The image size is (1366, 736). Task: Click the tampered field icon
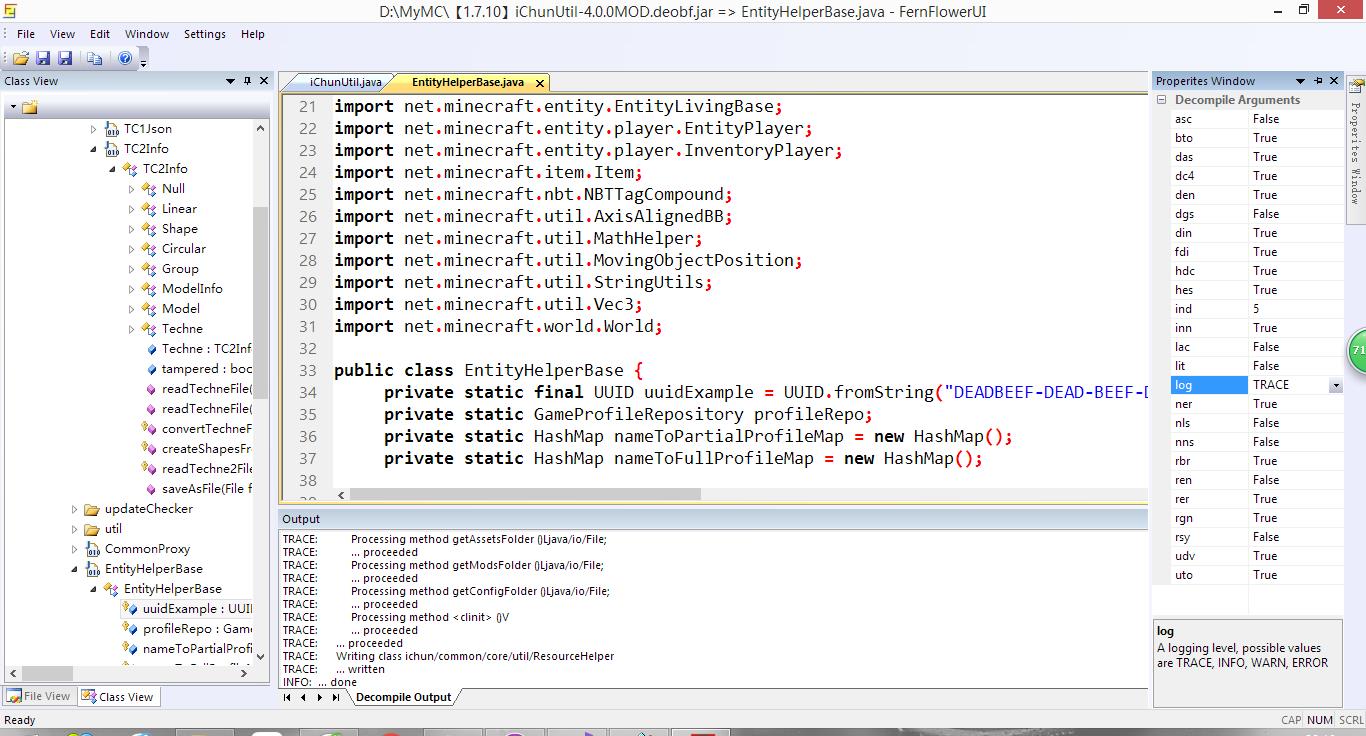(x=151, y=369)
